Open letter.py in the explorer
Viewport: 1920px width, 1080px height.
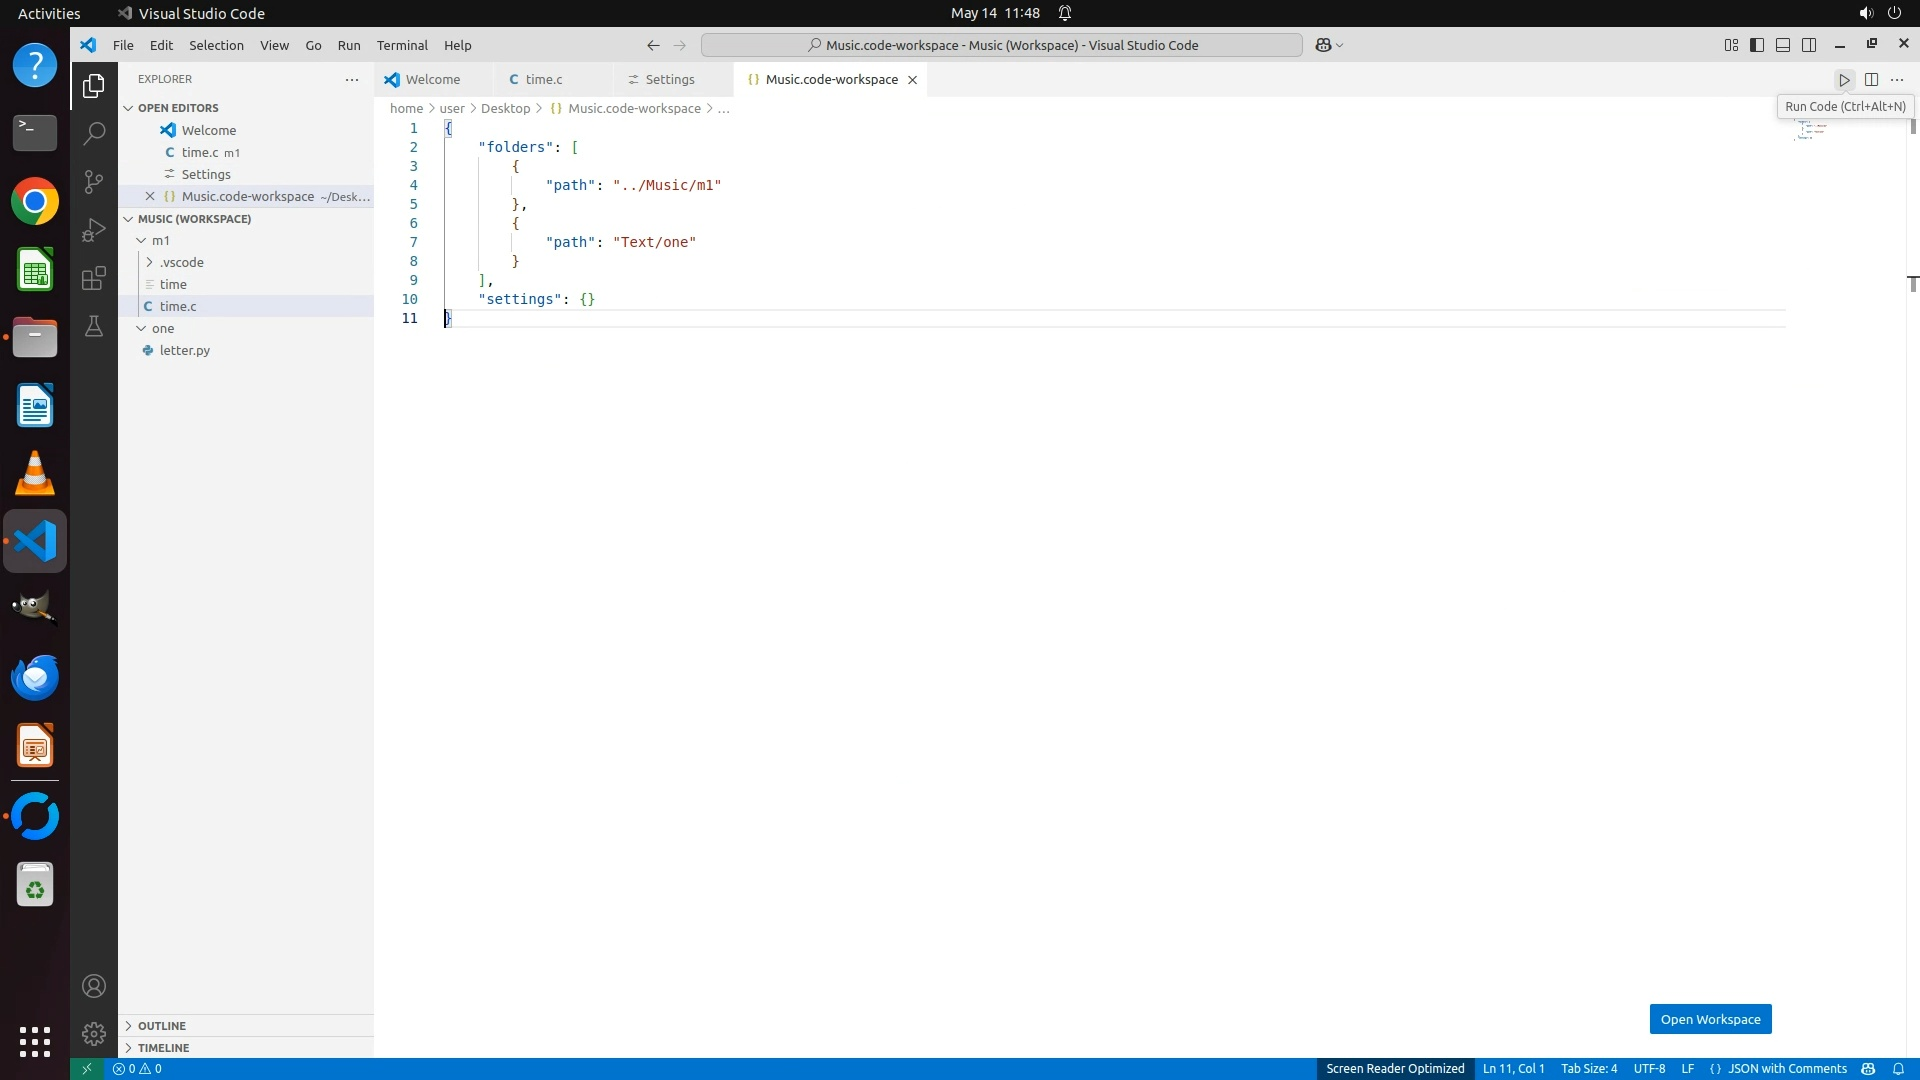(184, 350)
